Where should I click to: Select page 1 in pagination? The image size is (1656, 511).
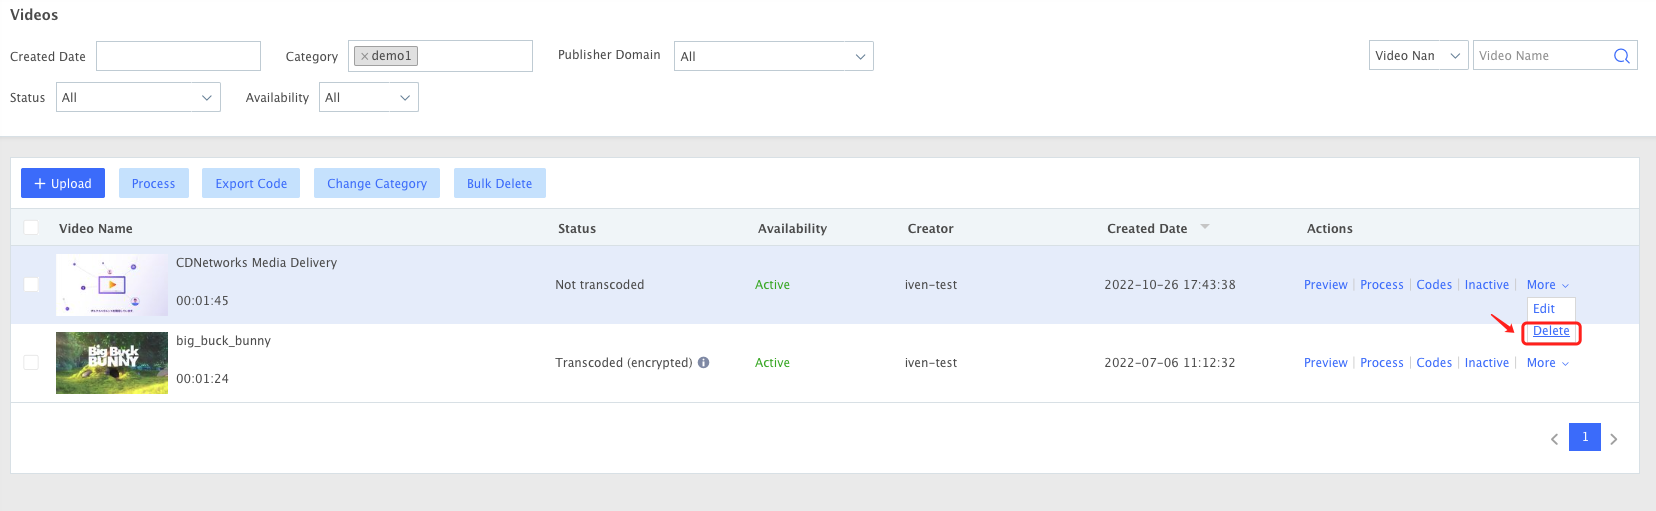coord(1584,437)
